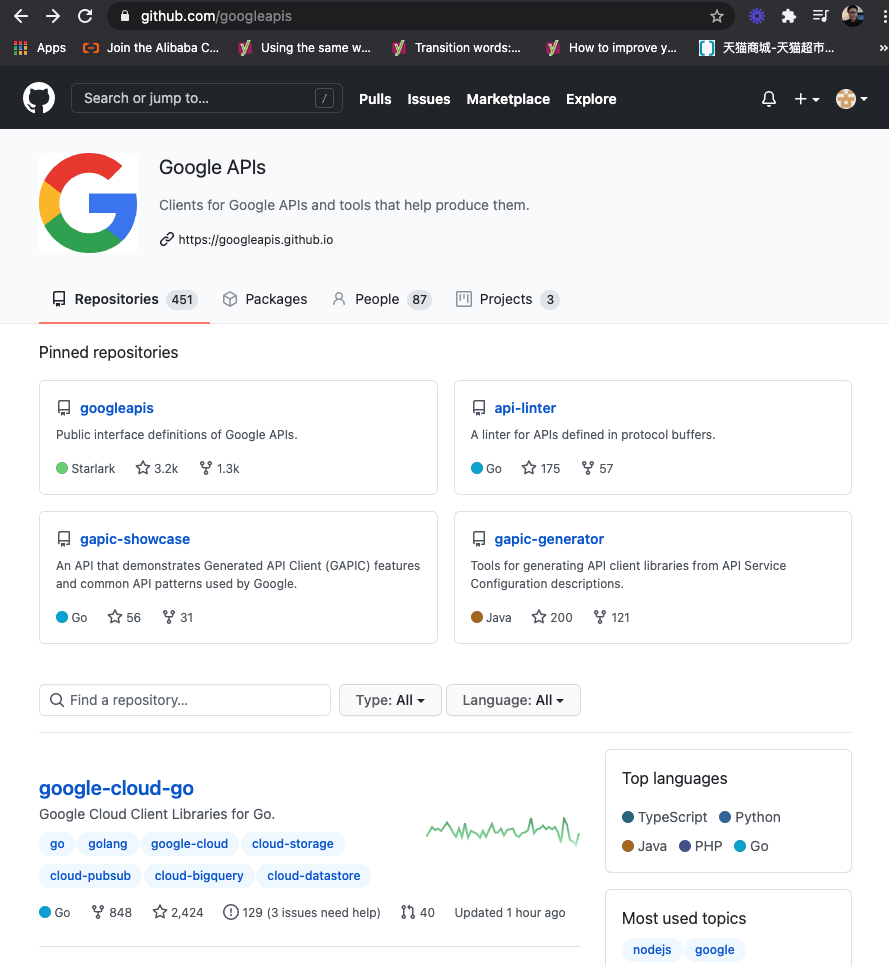Open How to improve y... bookmark

point(612,48)
